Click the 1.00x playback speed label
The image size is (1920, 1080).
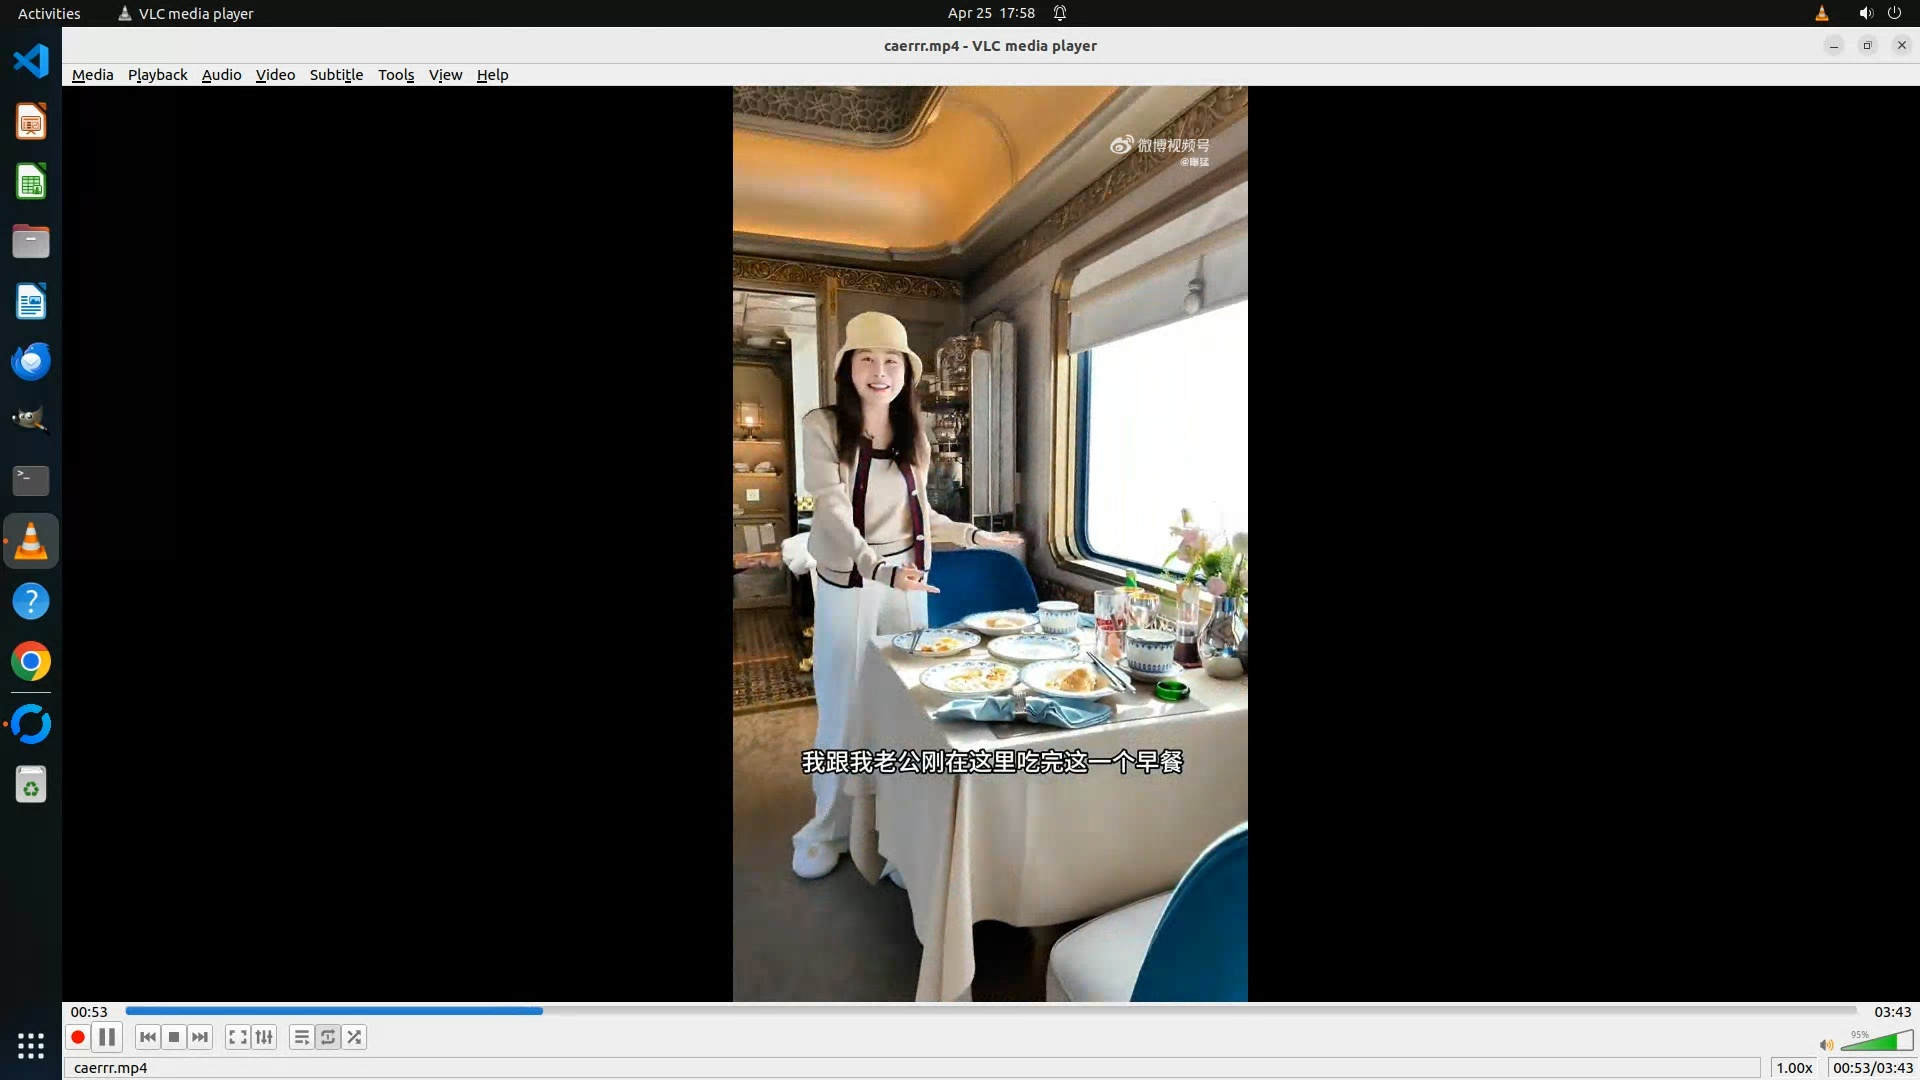[x=1794, y=1068]
